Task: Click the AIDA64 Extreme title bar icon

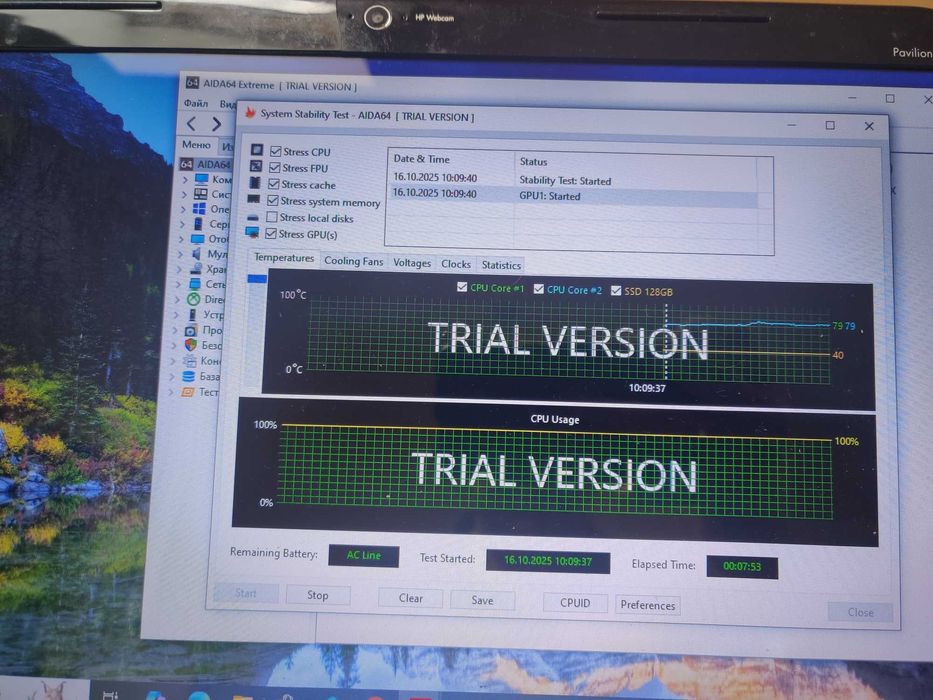Action: tap(192, 82)
